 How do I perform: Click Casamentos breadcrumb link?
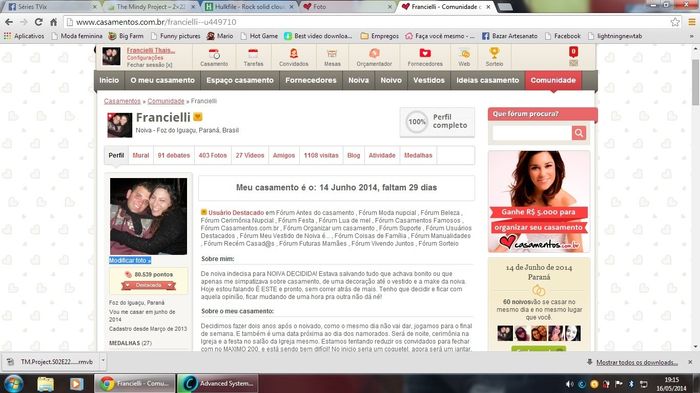point(122,101)
